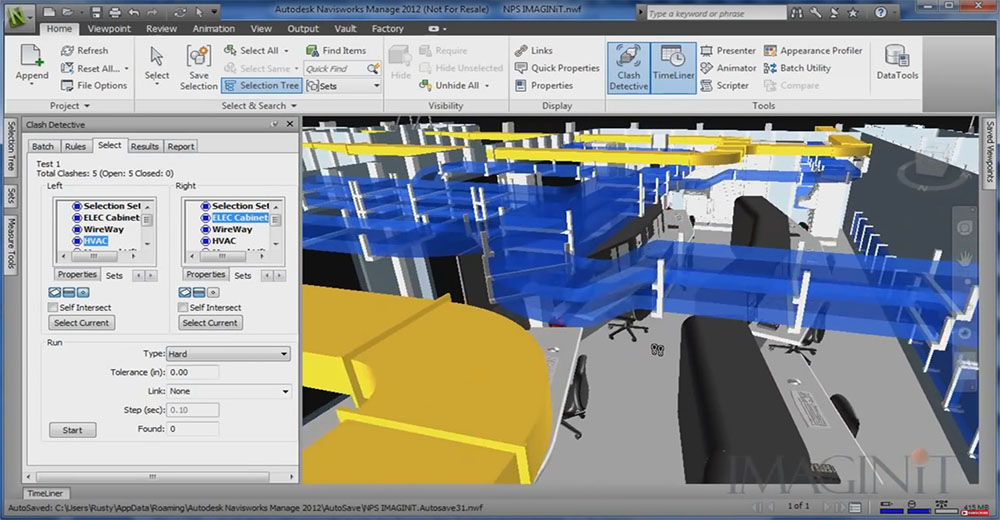1000x520 pixels.
Task: Expand the Select & Search panel arrow
Action: (294, 106)
